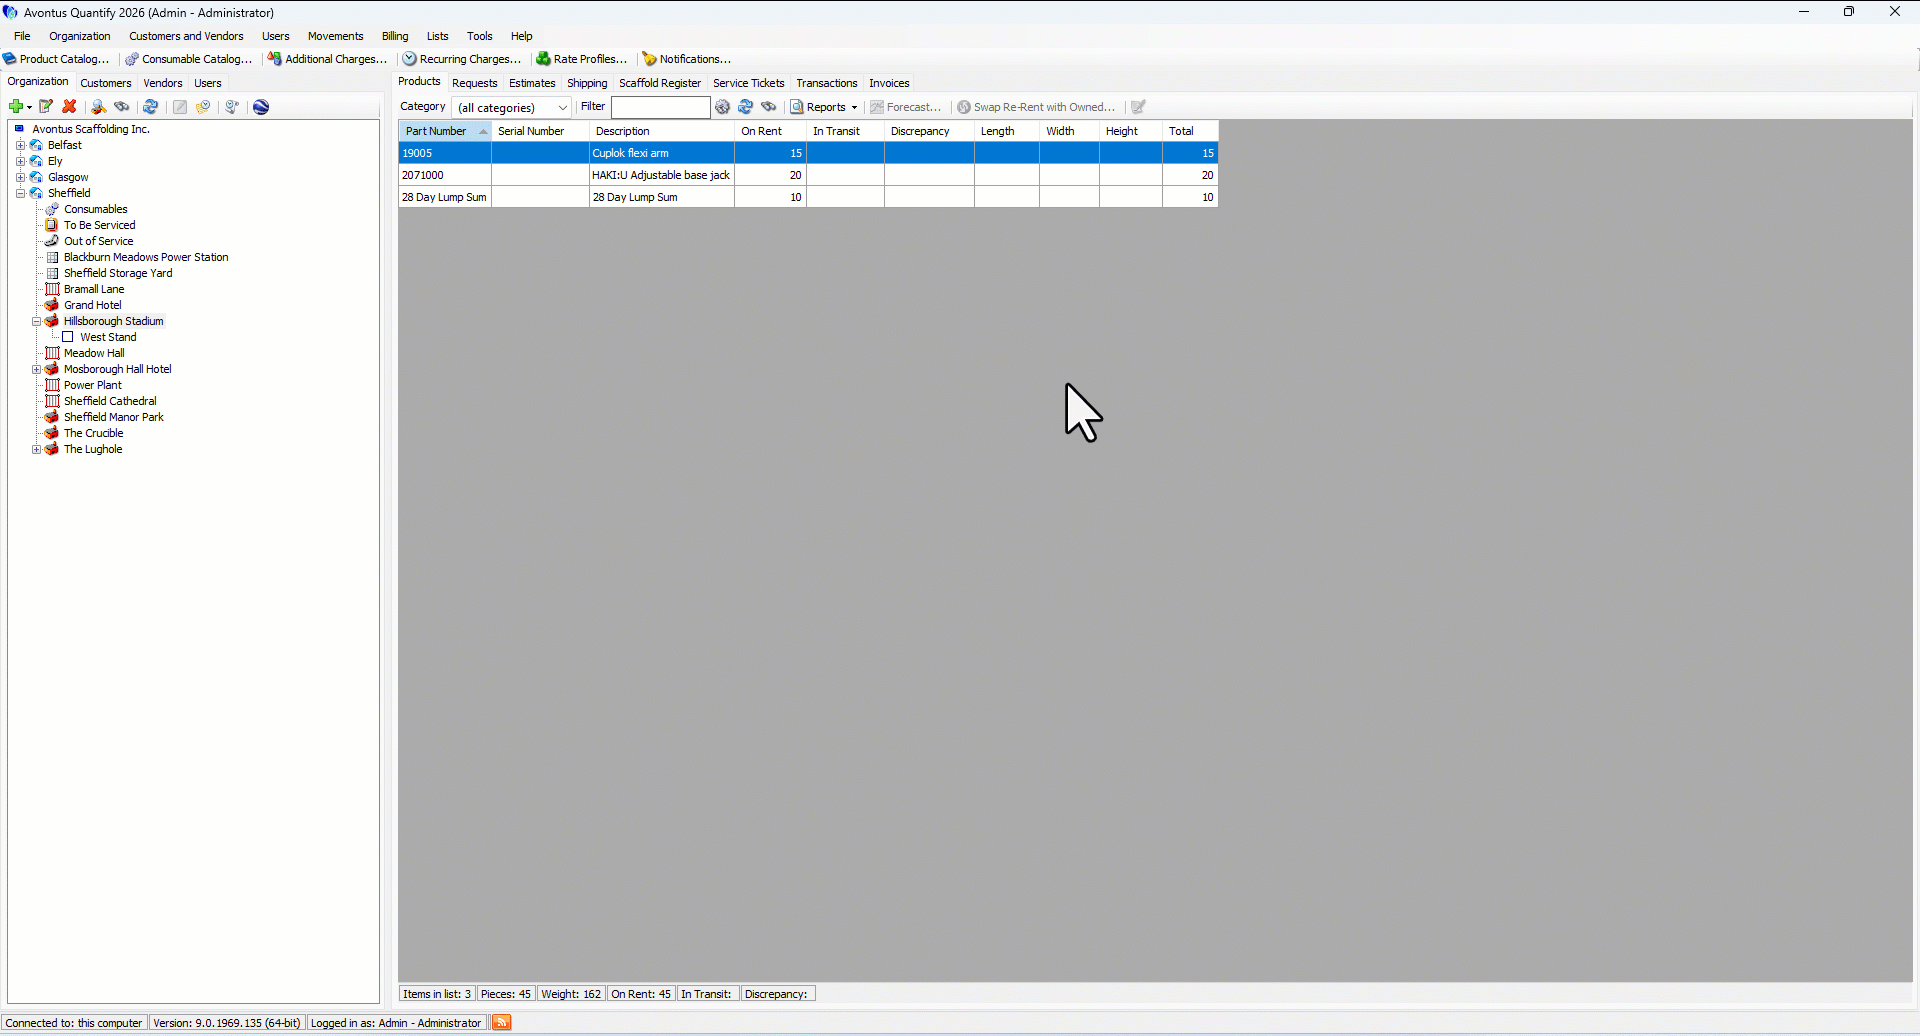Sort by Part Number column header

445,131
